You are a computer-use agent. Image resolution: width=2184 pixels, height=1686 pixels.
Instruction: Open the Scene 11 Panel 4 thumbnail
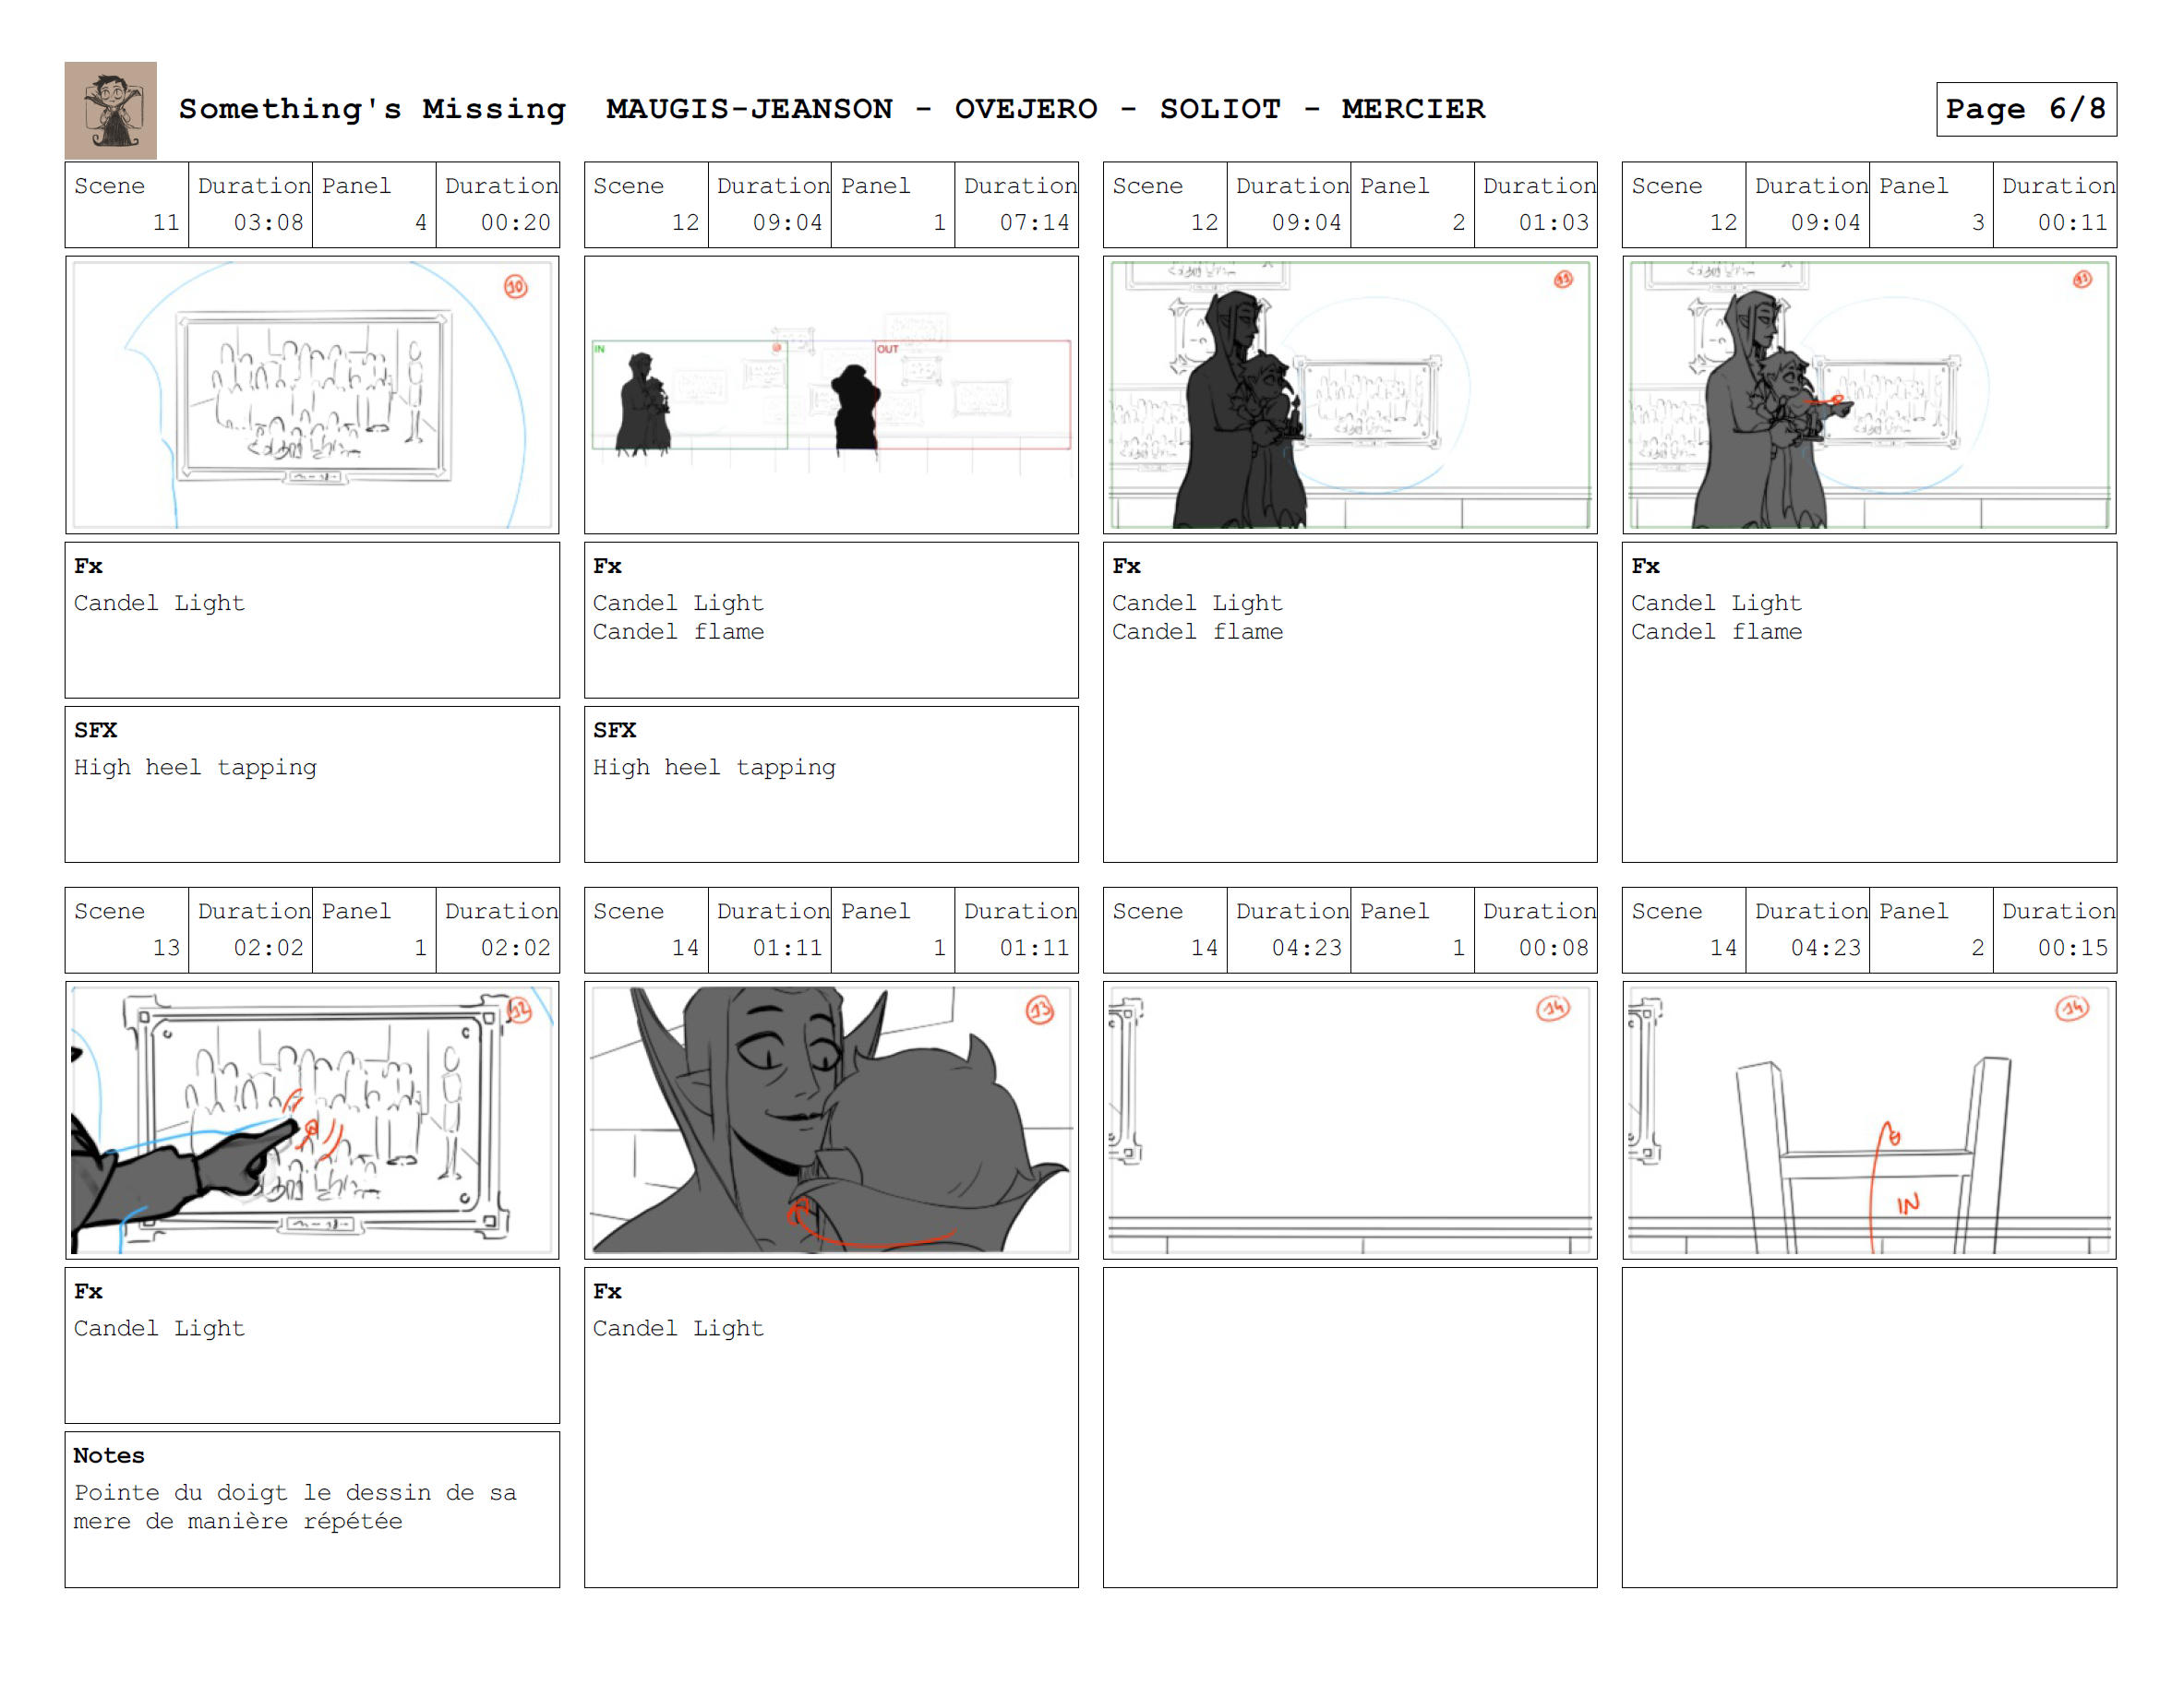(312, 395)
